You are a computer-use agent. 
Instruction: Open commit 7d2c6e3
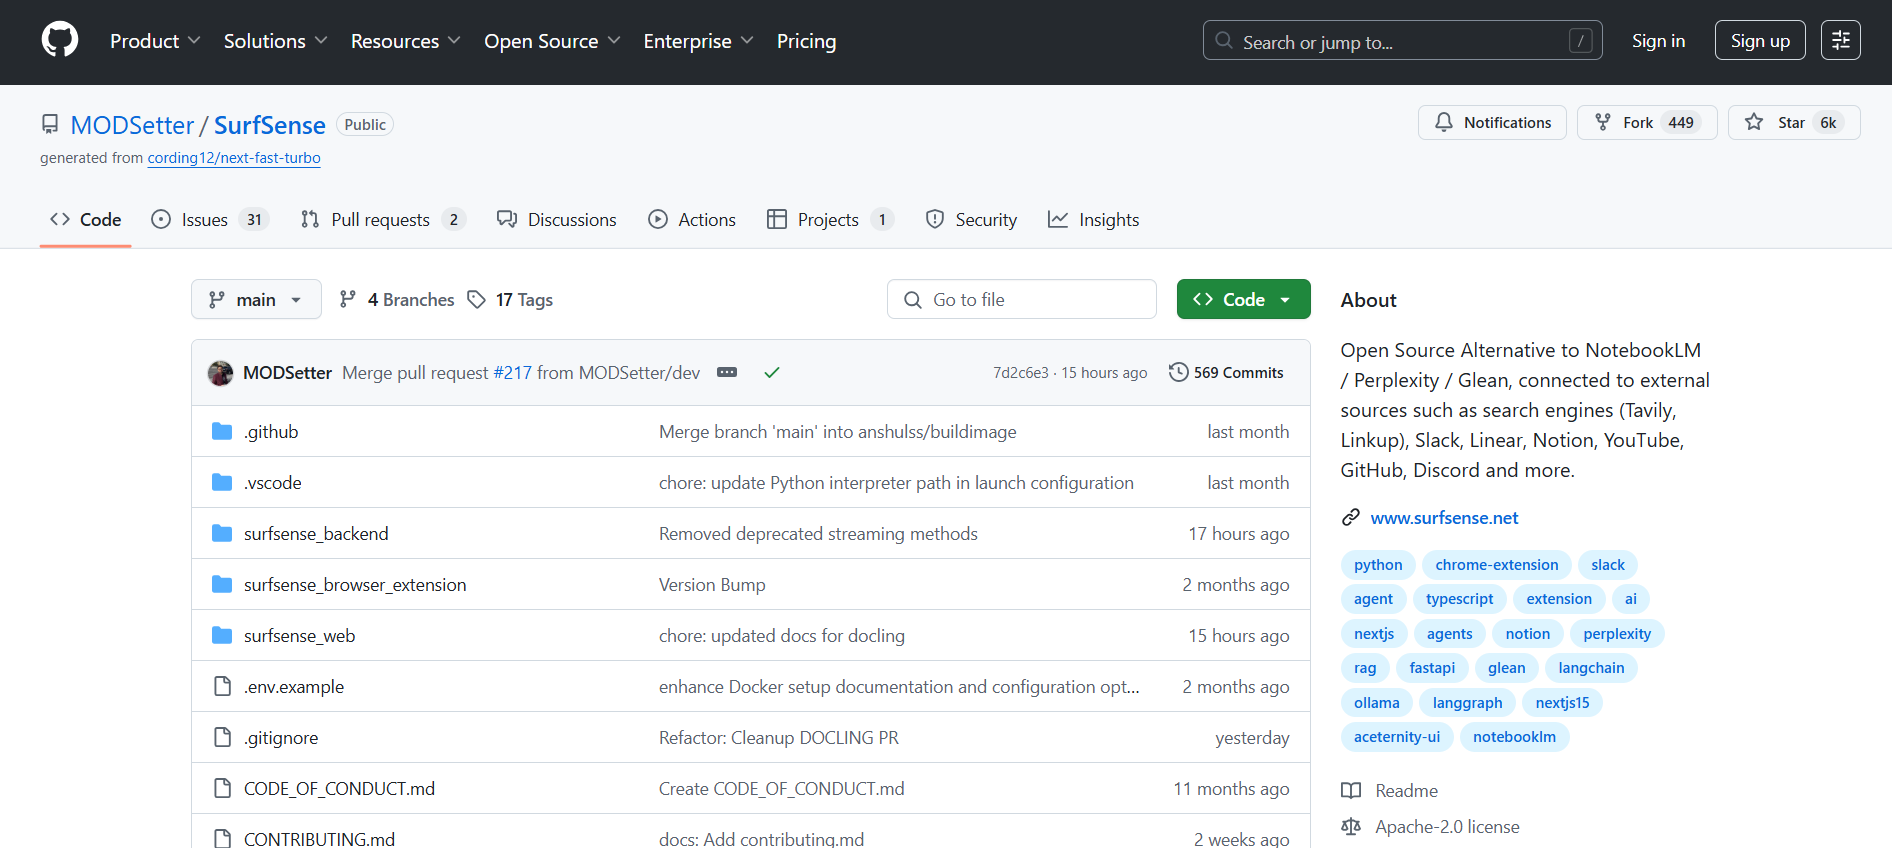tap(1021, 373)
